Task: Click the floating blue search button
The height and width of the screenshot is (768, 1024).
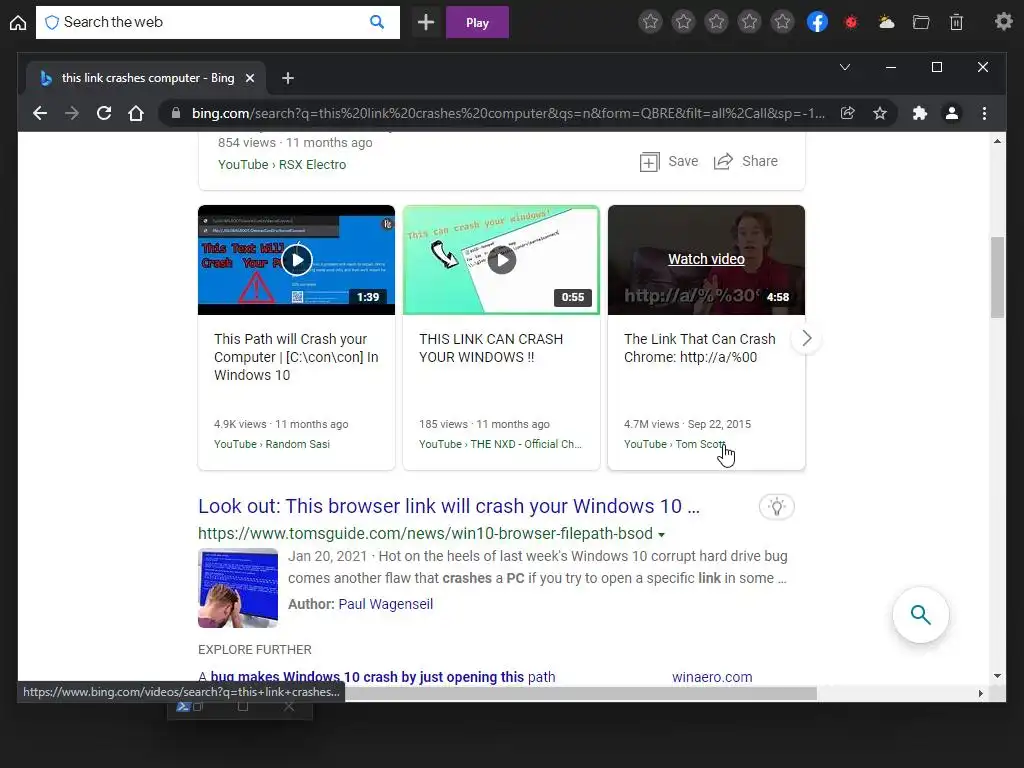Action: [x=921, y=615]
